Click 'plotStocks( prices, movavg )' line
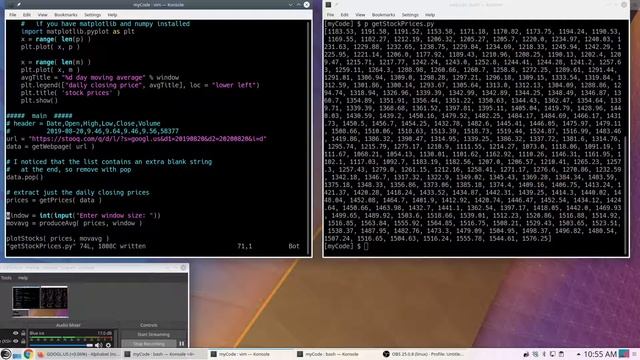 click(58, 238)
